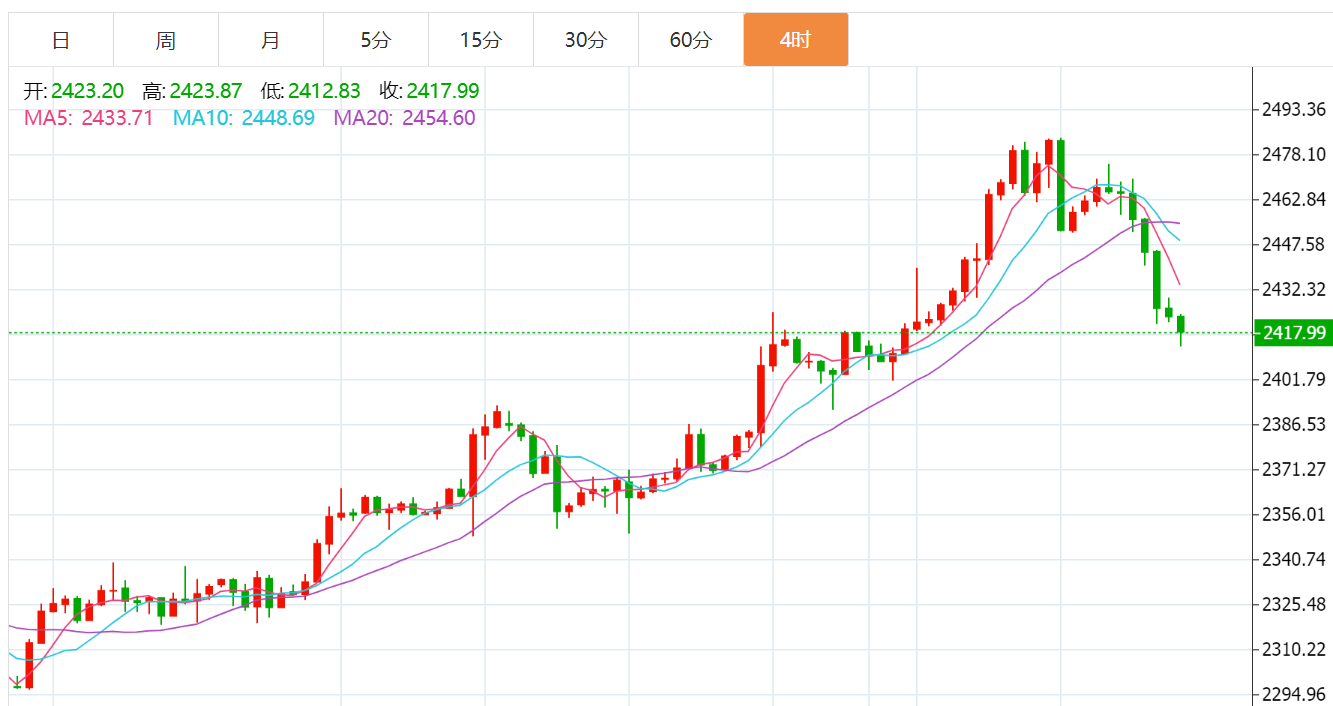Click the 2356.01 price axis label
This screenshot has height=706, width=1333.
pyautogui.click(x=1293, y=514)
